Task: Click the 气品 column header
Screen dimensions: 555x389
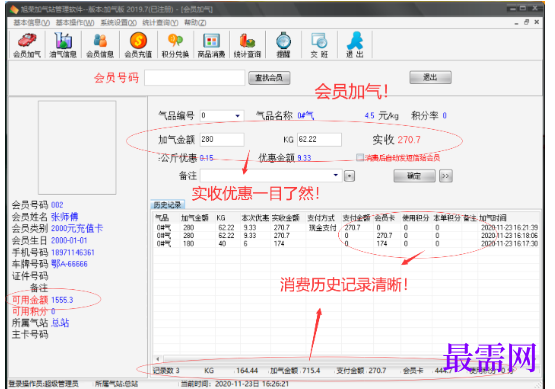Action: (x=162, y=218)
